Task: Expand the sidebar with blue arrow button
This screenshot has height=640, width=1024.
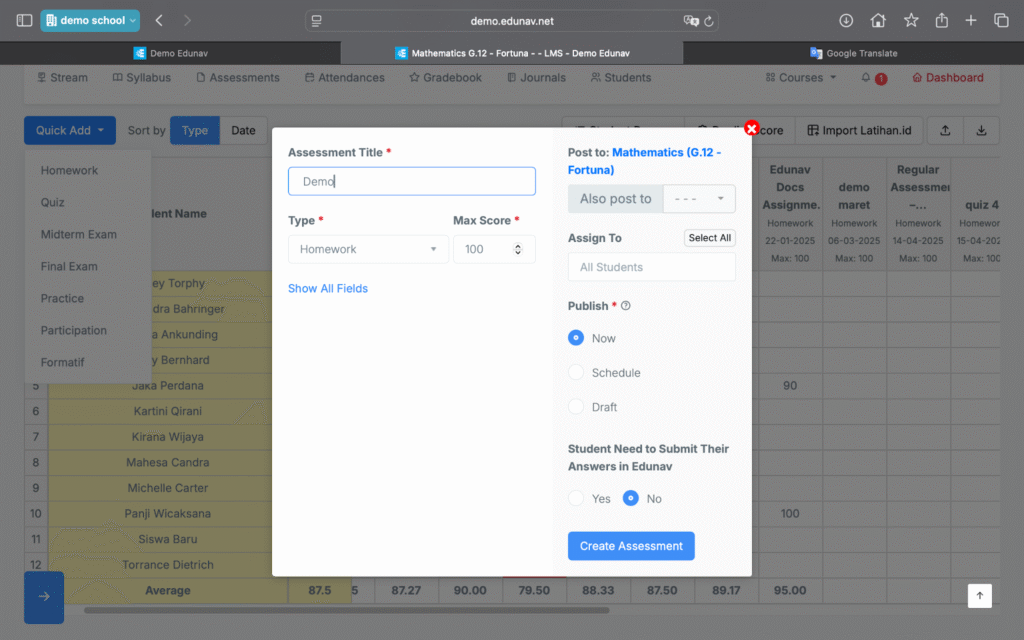Action: pos(44,597)
